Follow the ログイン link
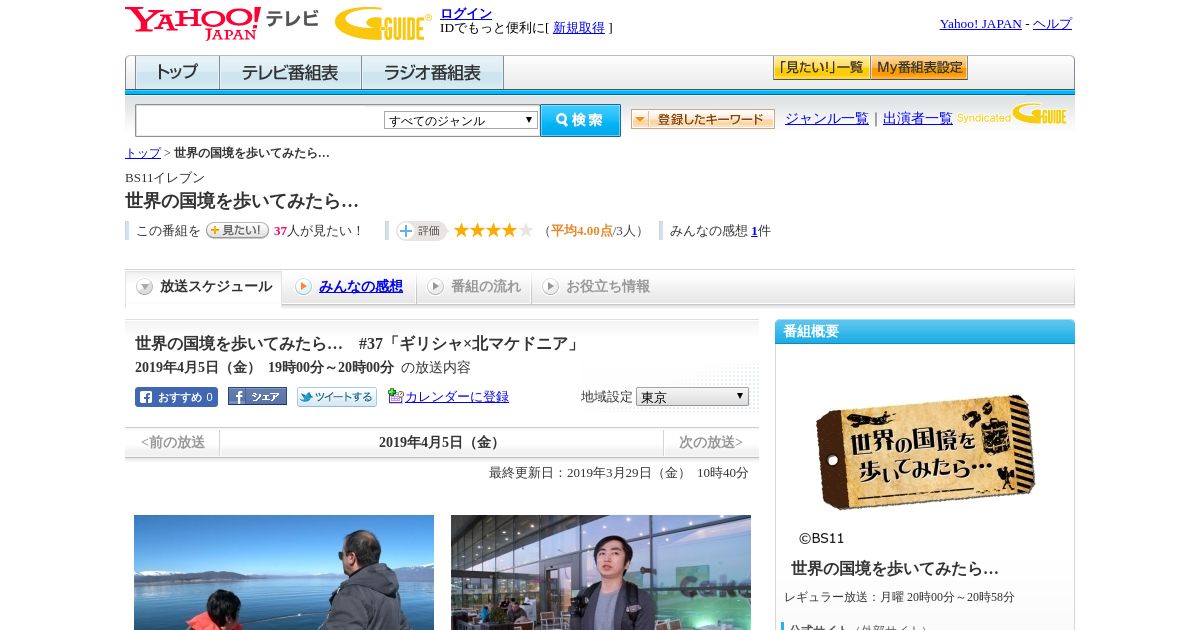The image size is (1200, 630). (x=466, y=13)
